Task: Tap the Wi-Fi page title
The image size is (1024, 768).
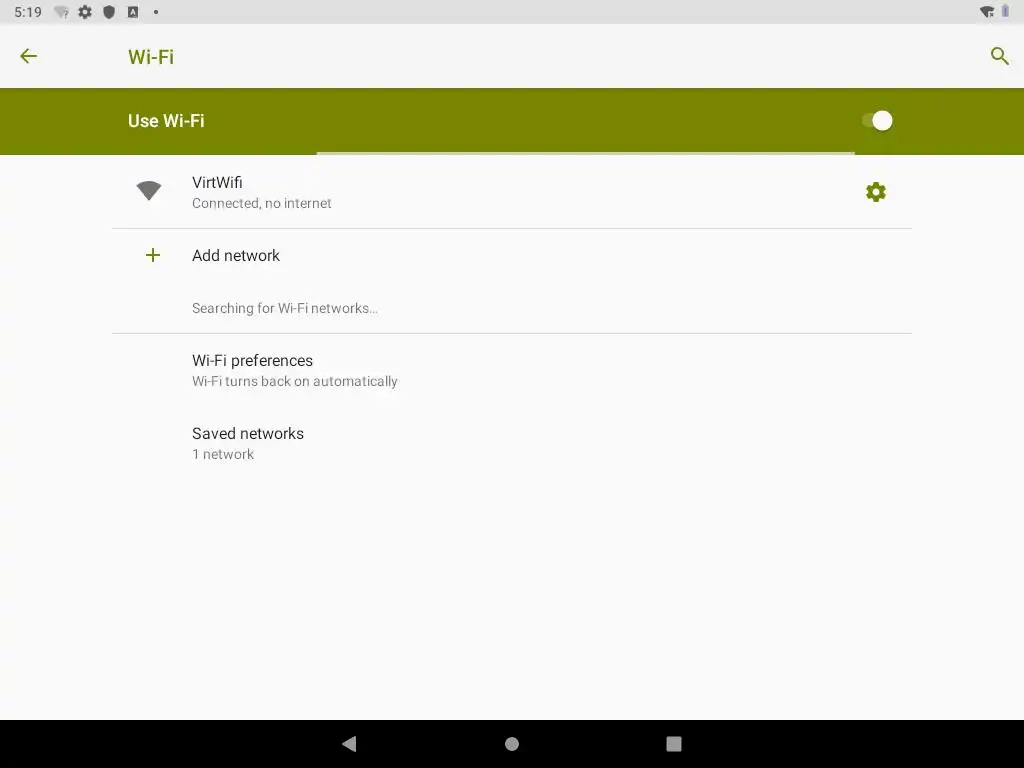Action: (151, 57)
